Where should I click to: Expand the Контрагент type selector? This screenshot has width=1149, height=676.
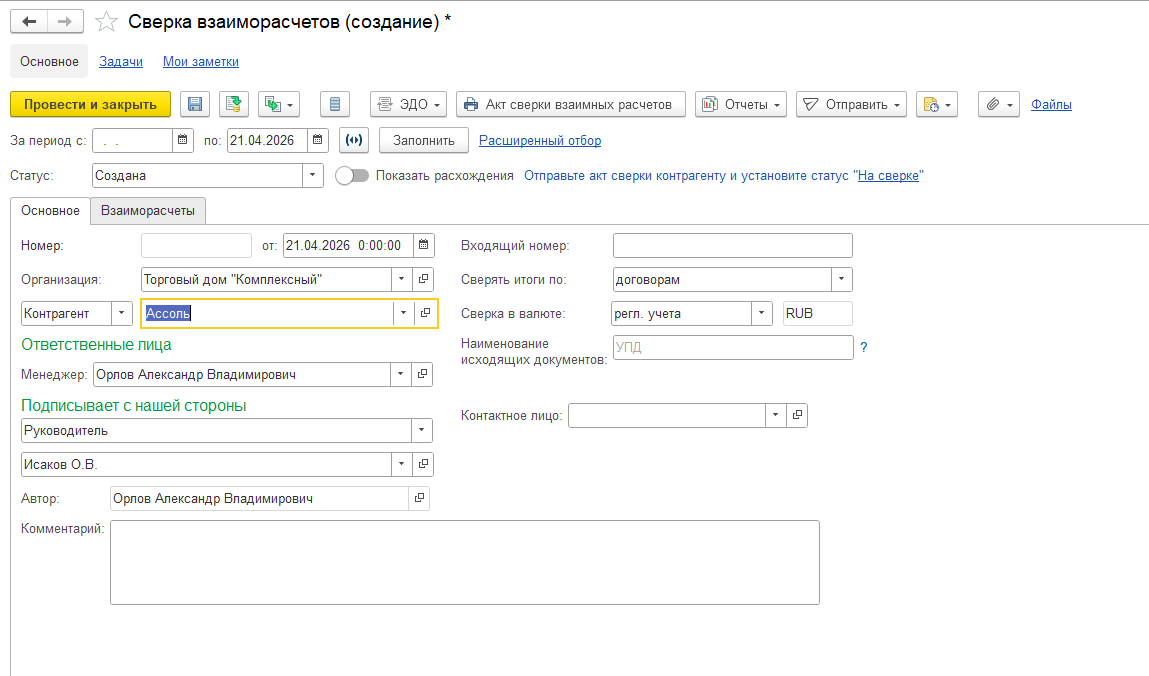[x=122, y=313]
